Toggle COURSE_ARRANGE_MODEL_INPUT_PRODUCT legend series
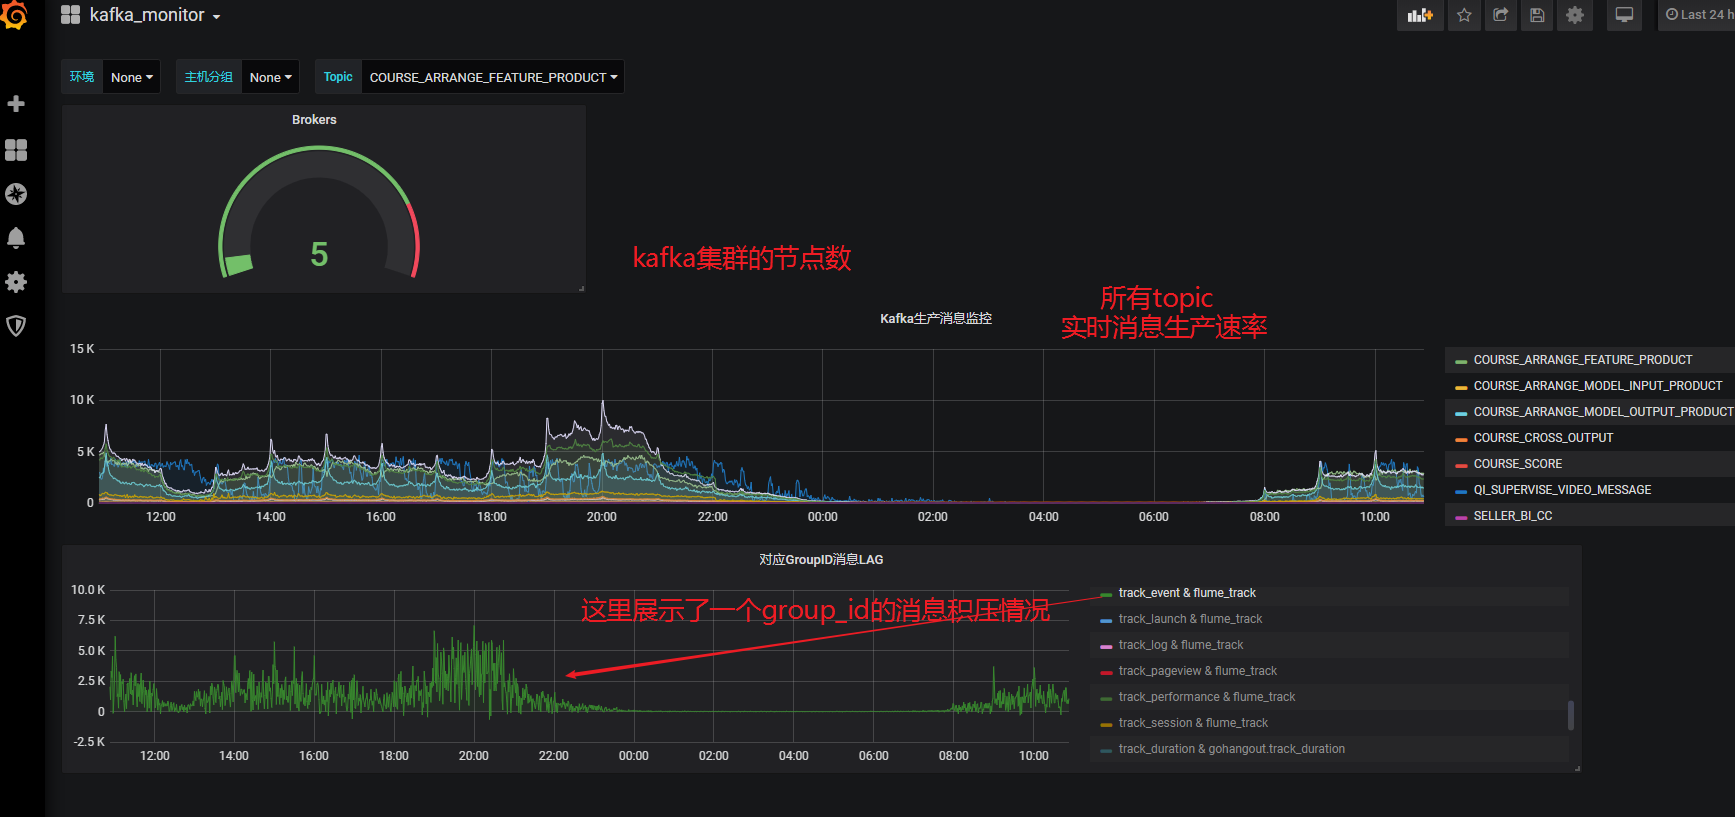Viewport: 1735px width, 817px height. 1597,386
